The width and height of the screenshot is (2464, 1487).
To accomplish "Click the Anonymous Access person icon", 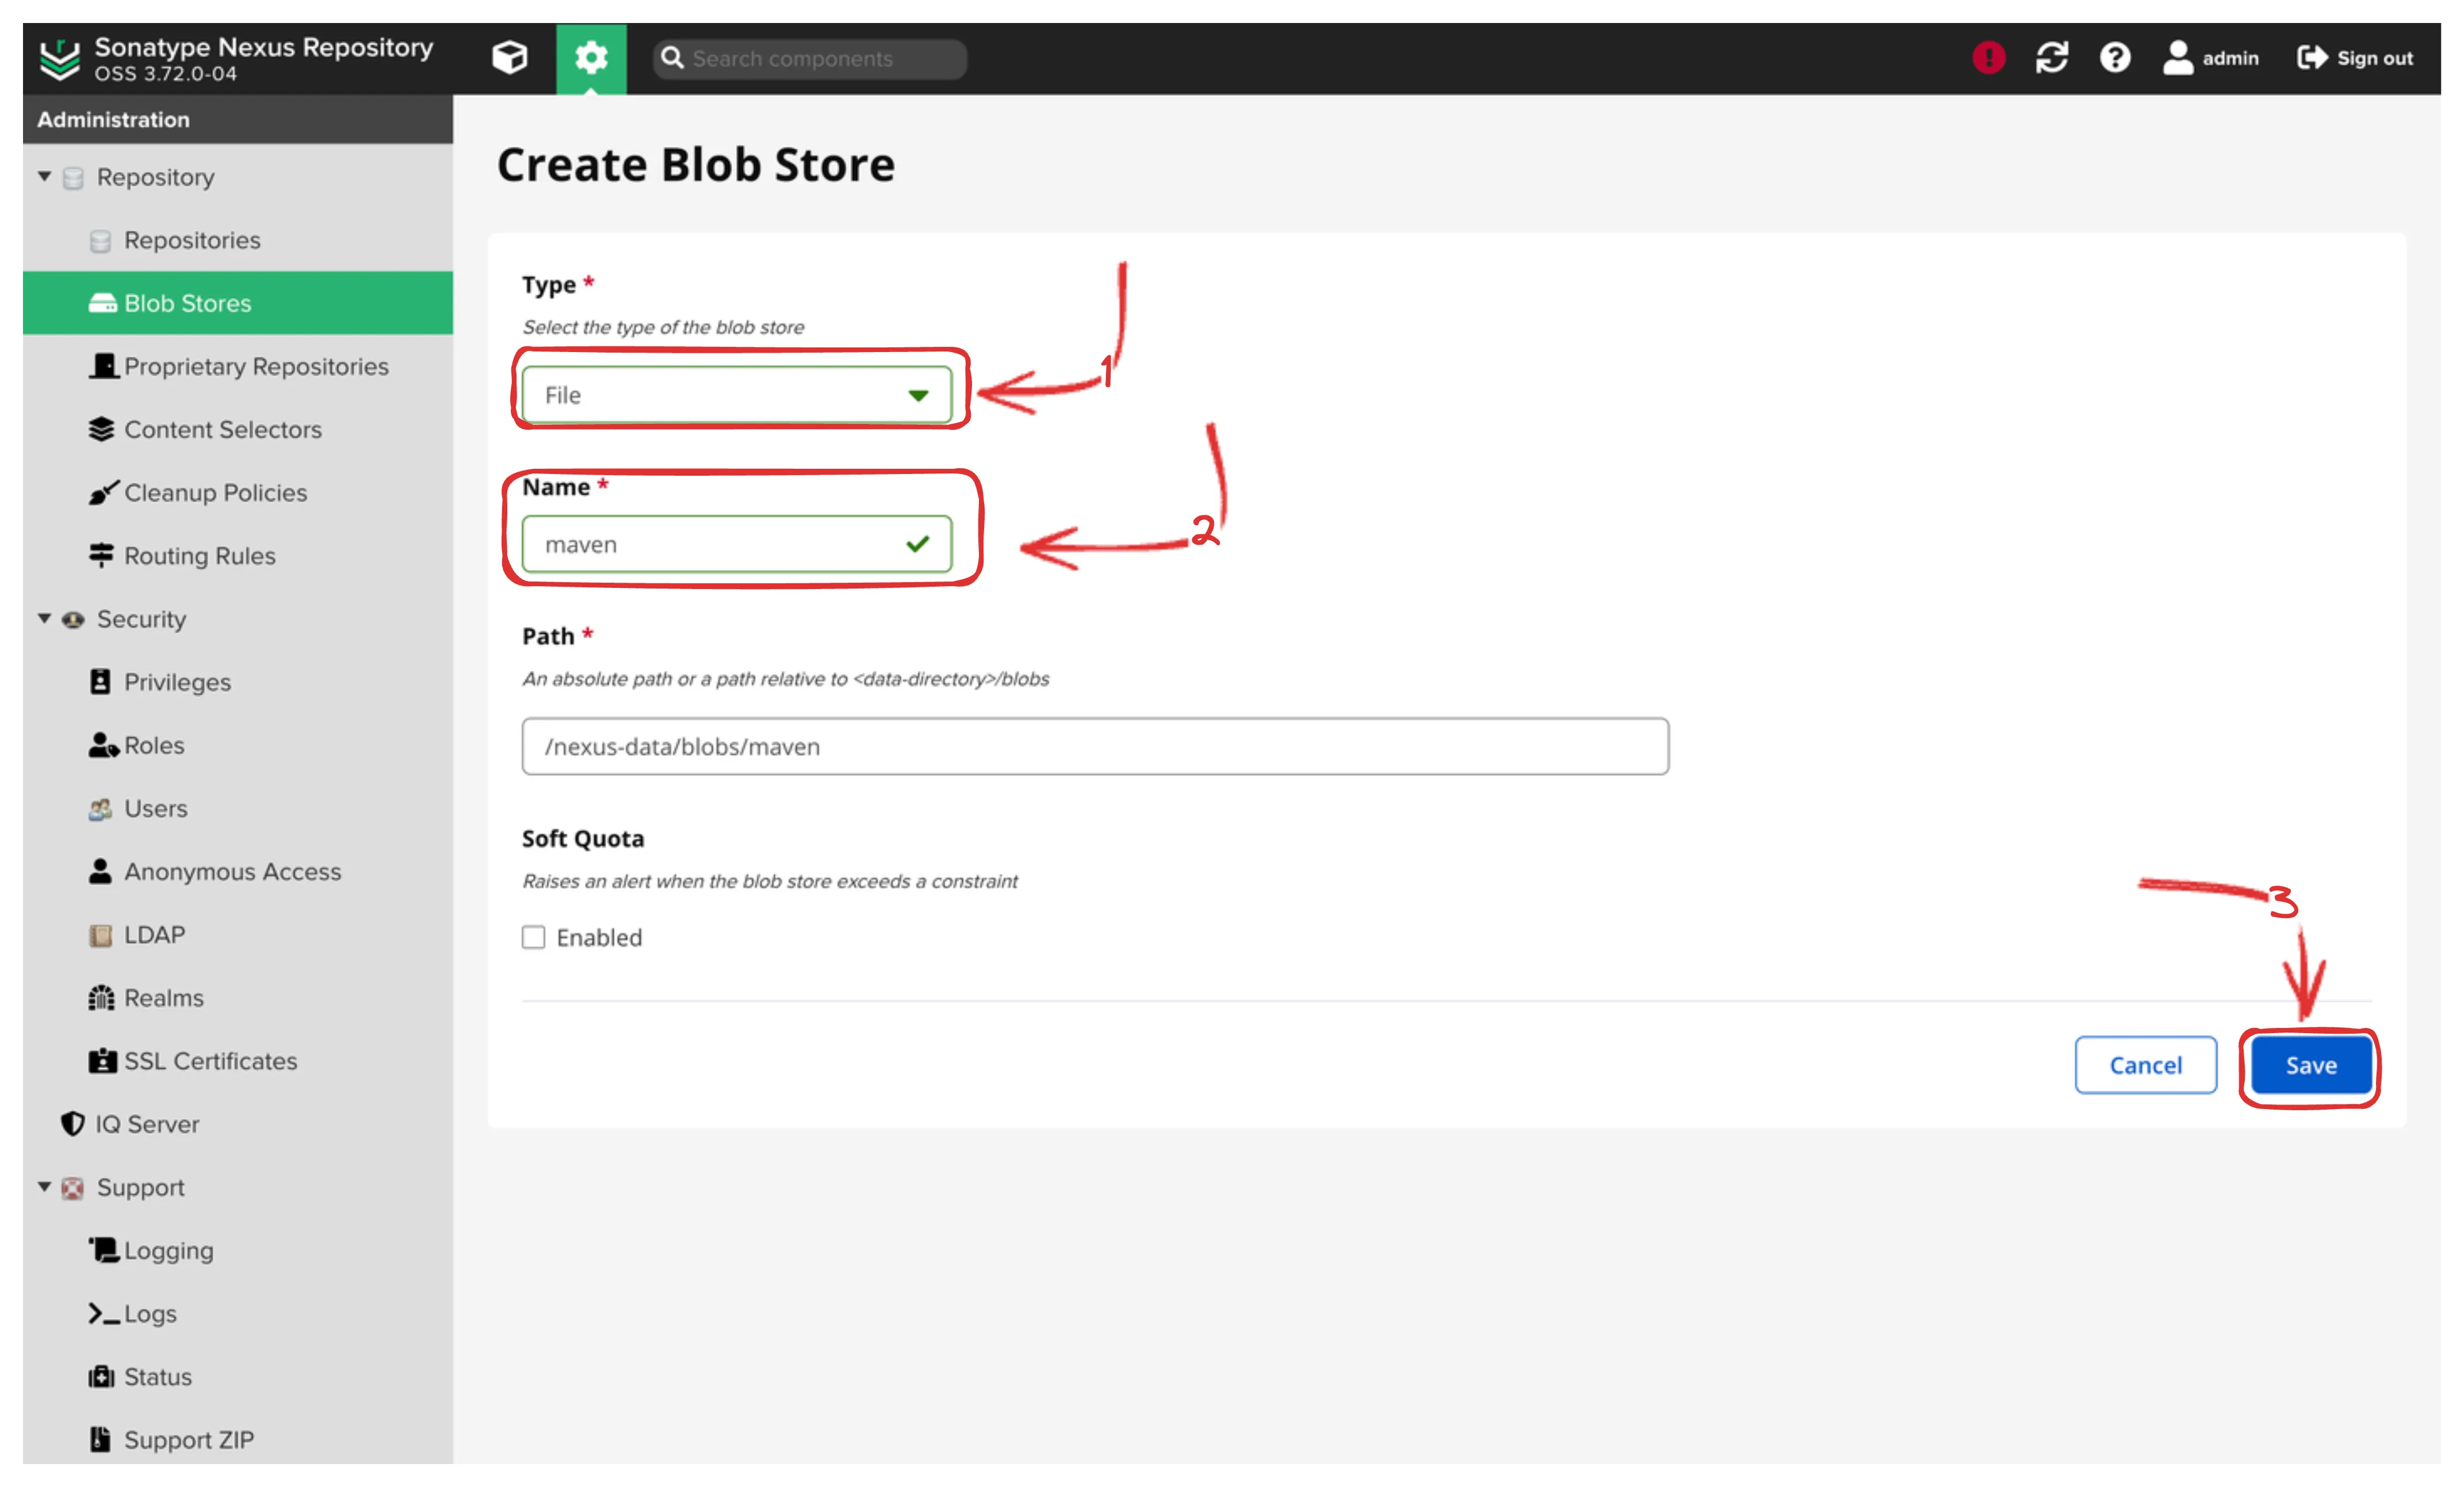I will coord(100,871).
